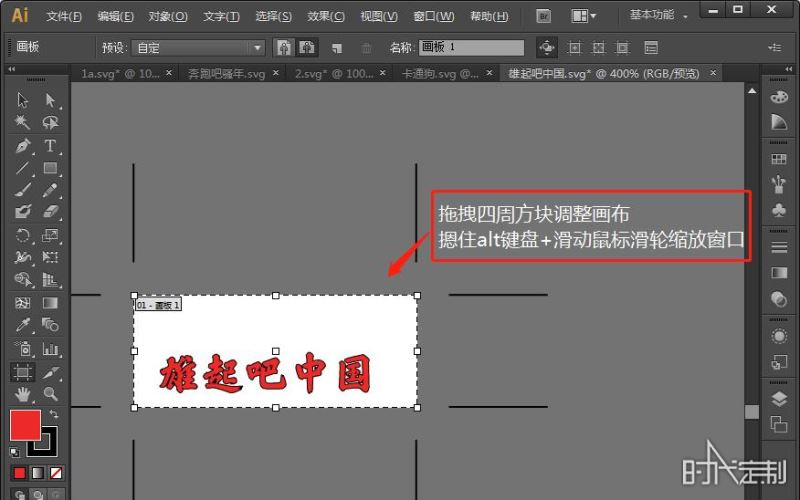Viewport: 800px width, 500px height.
Task: Select the Rotate tool
Action: point(22,235)
